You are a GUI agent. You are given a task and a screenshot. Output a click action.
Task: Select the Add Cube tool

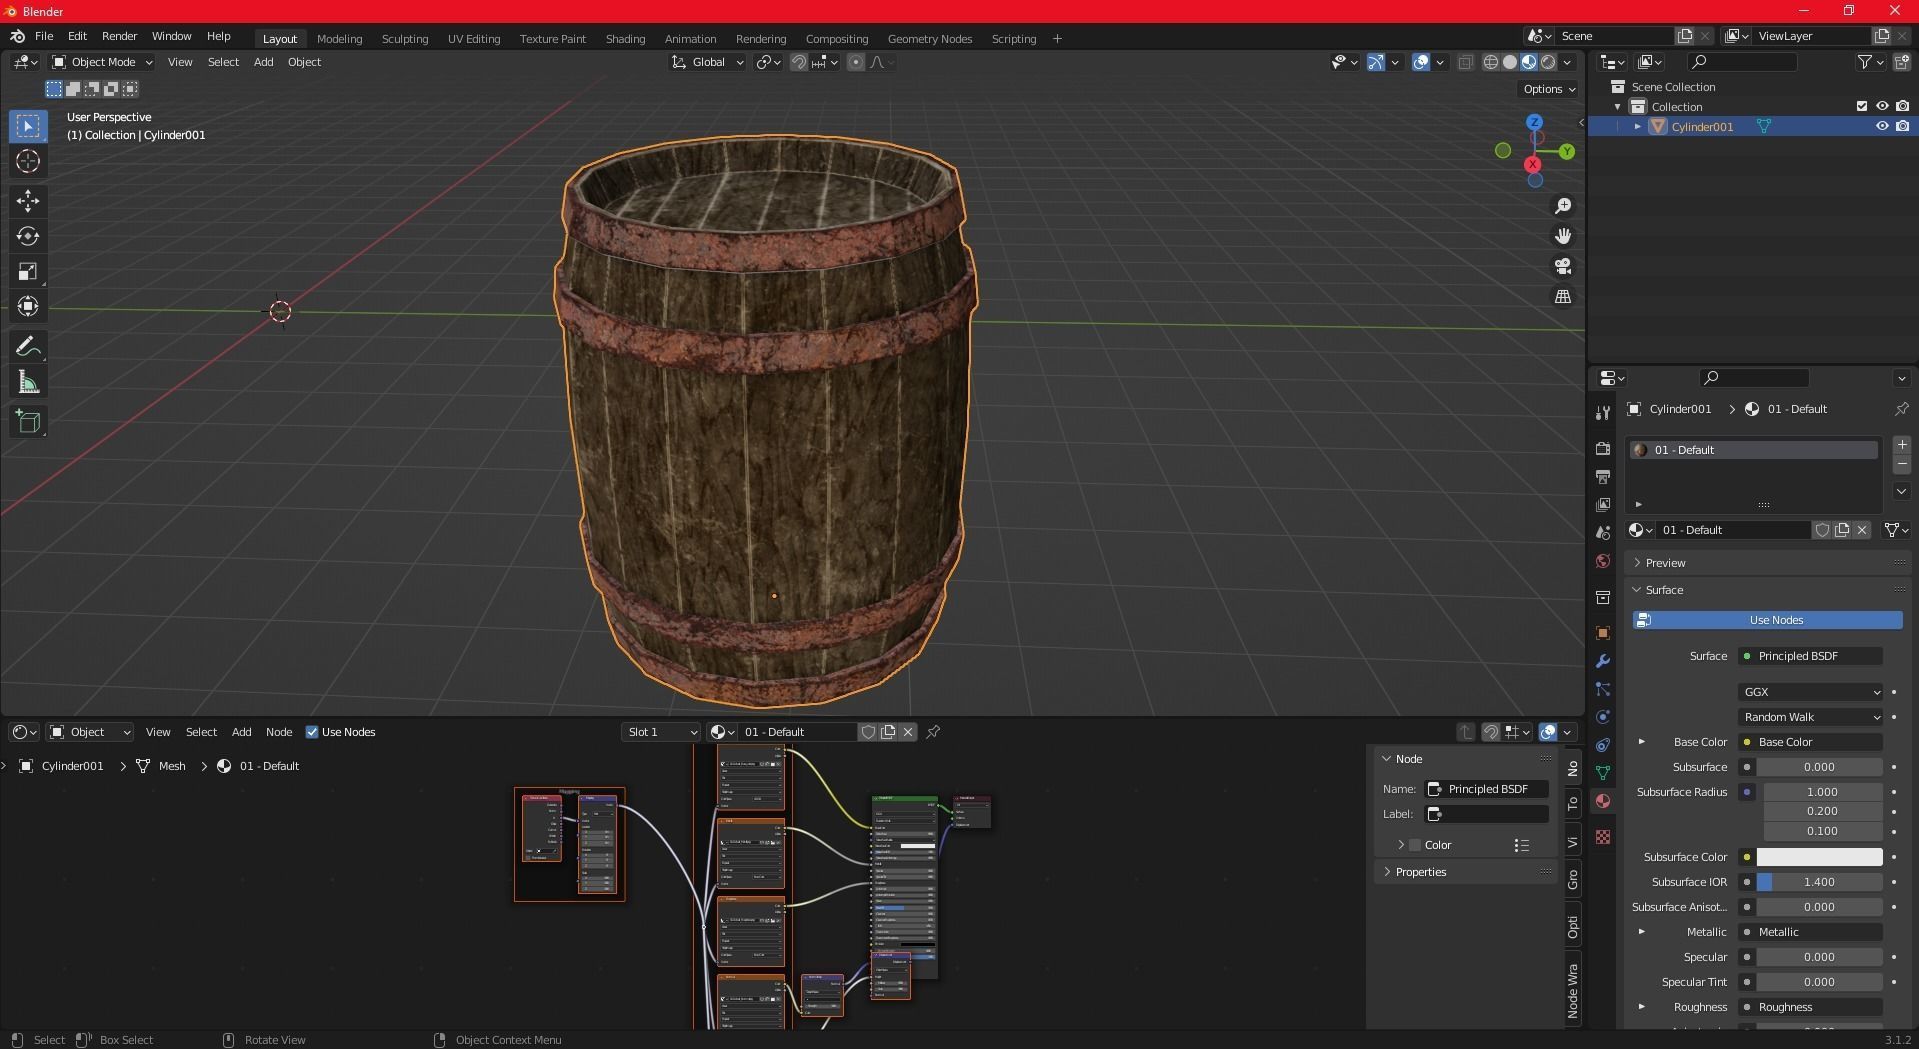point(28,422)
